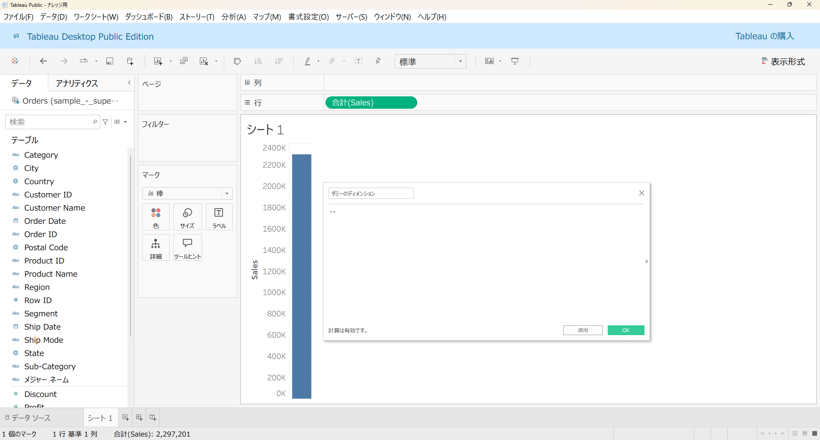The image size is (820, 440).
Task: Select the Ship Mode field
Action: tap(43, 340)
